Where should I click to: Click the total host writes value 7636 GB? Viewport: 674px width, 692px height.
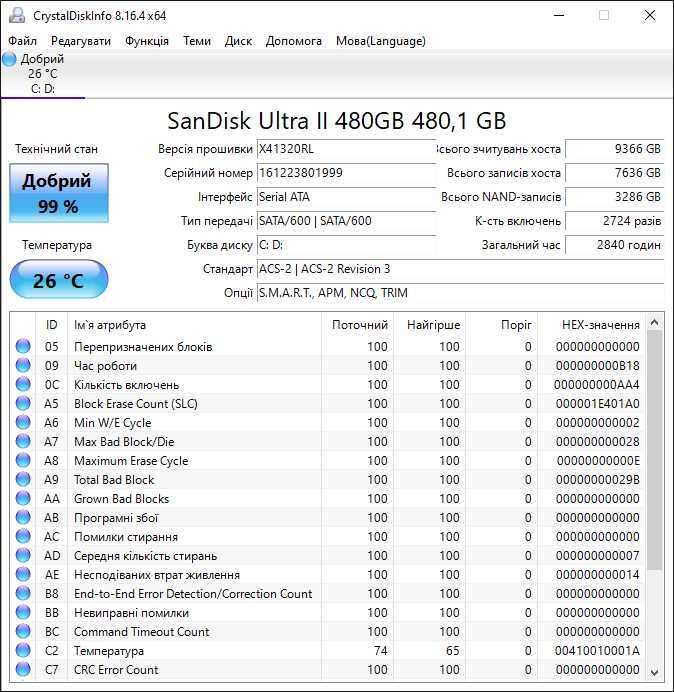(614, 173)
